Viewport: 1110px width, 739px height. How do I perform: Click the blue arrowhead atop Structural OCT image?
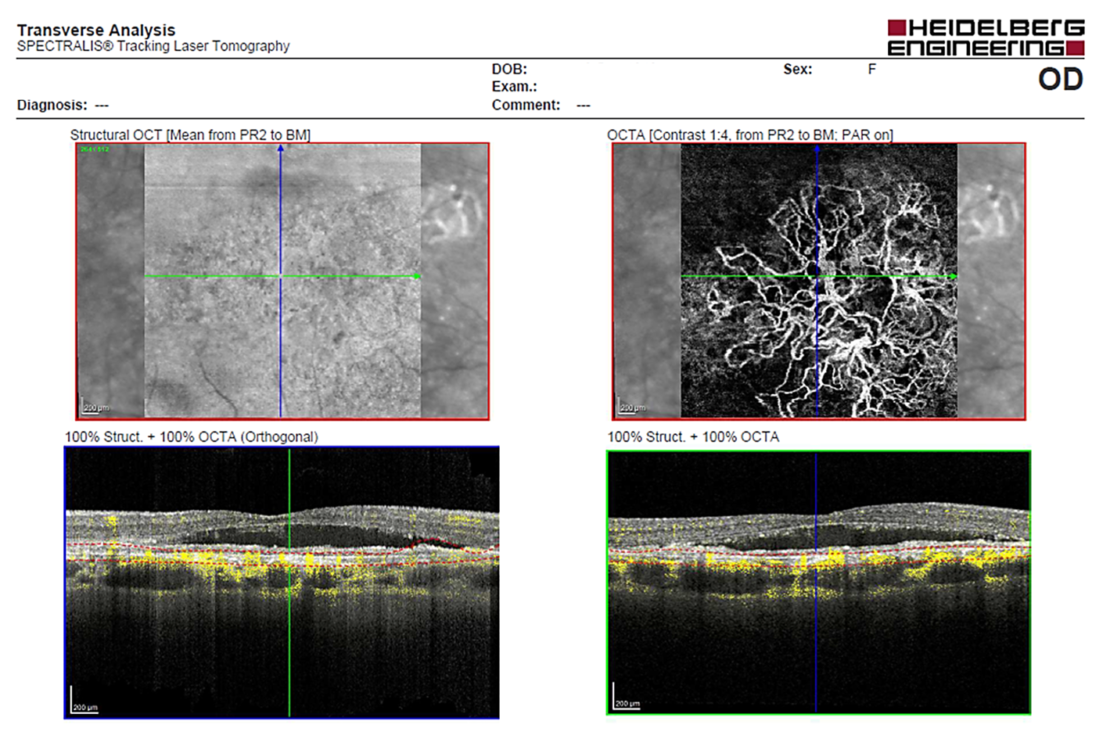coord(281,149)
